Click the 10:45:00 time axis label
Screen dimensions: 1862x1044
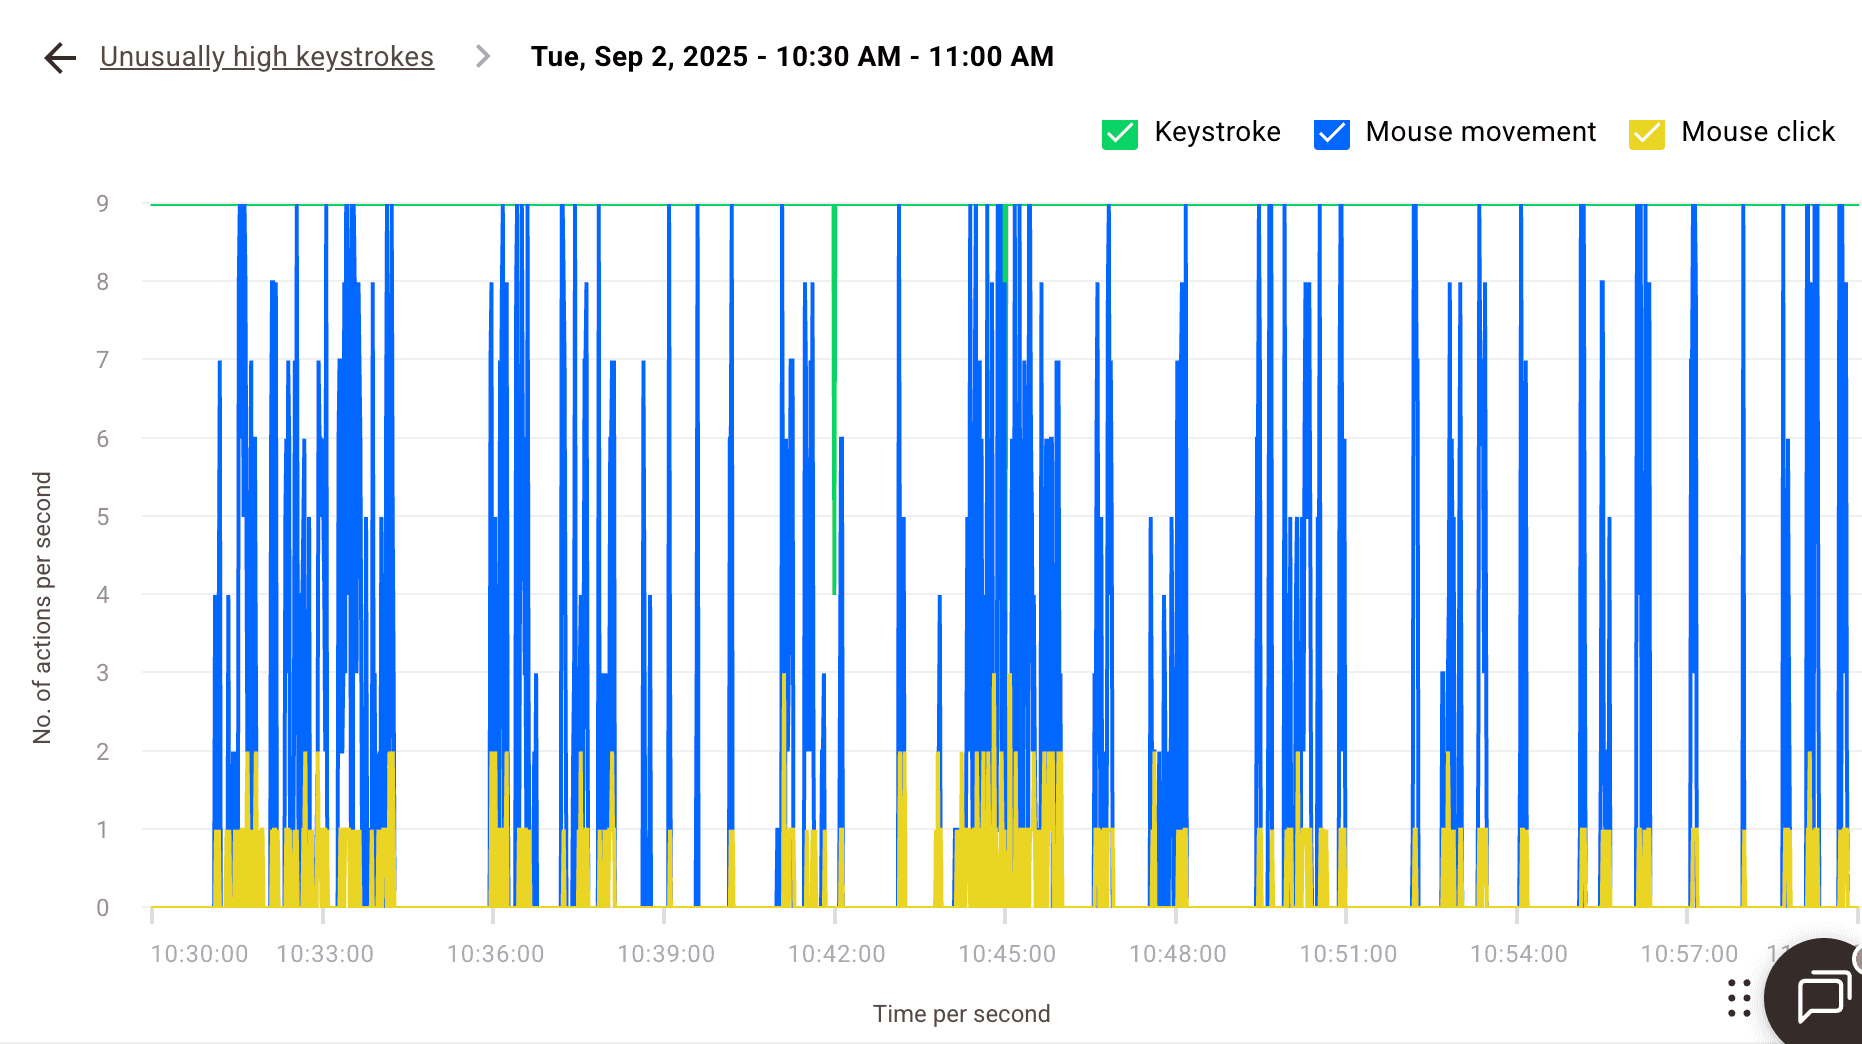[1007, 954]
